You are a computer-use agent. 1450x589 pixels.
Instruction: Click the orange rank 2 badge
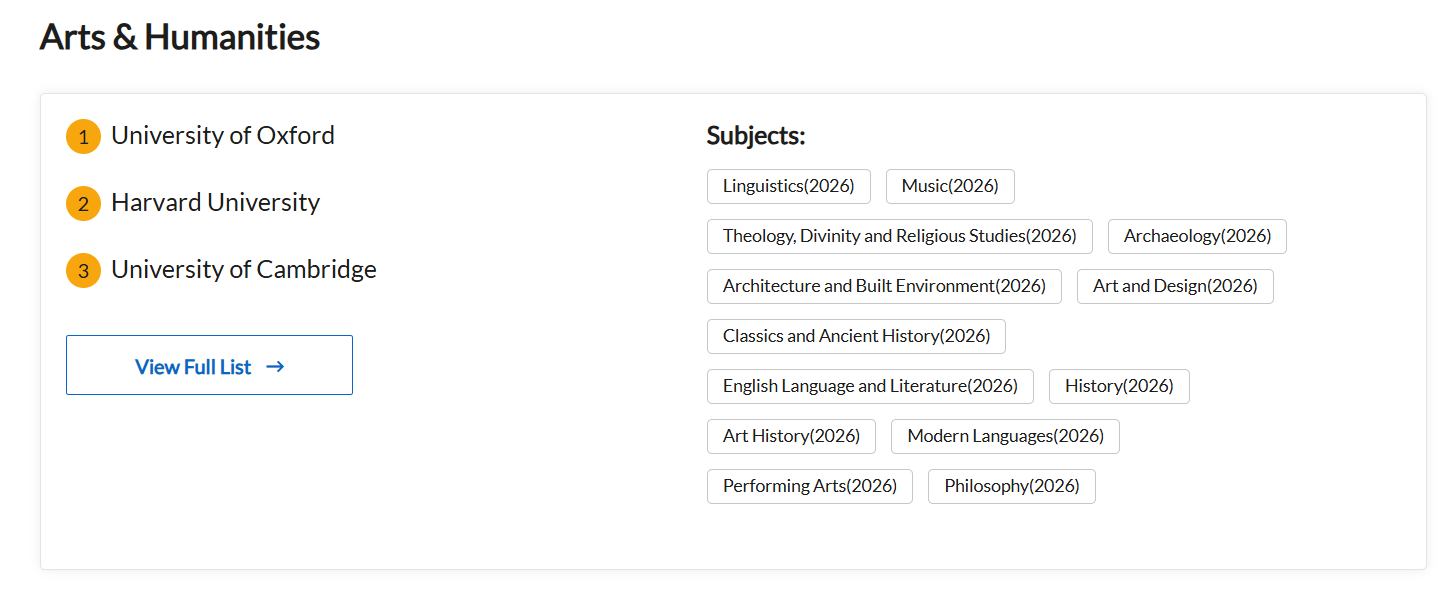coord(83,204)
